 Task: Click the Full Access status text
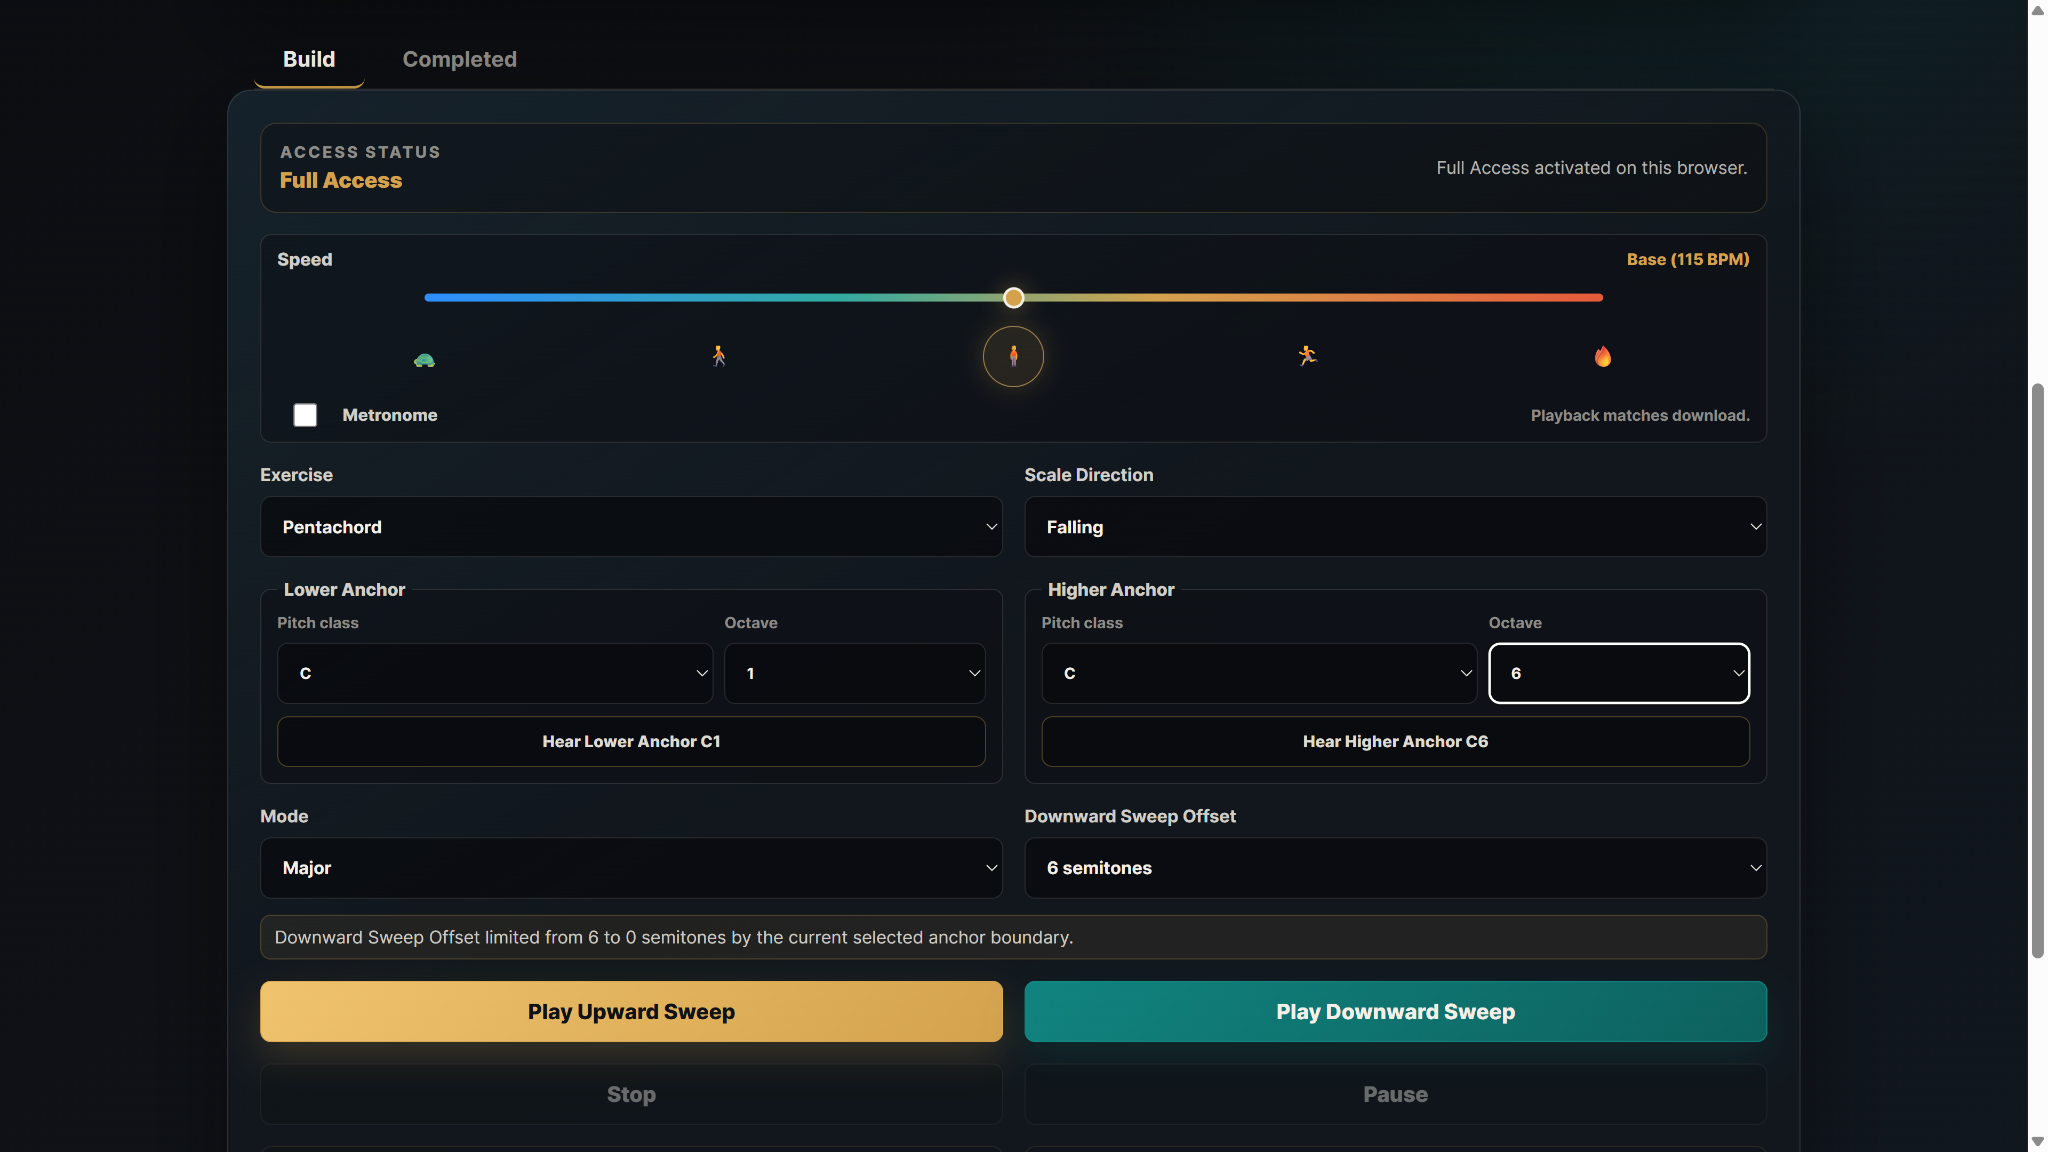click(341, 180)
